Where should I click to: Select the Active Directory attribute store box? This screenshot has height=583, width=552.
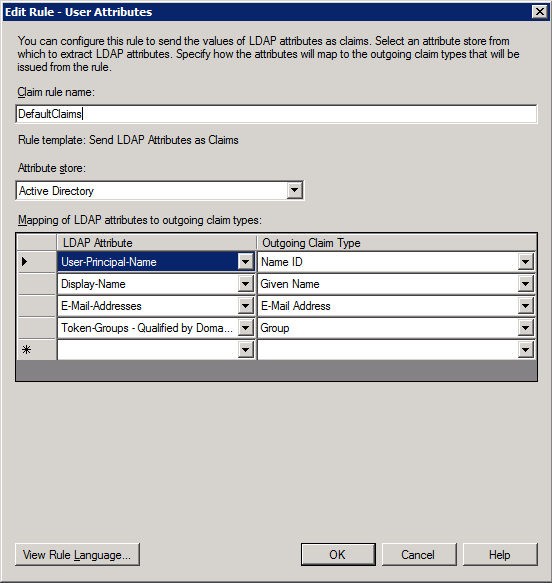tap(160, 190)
